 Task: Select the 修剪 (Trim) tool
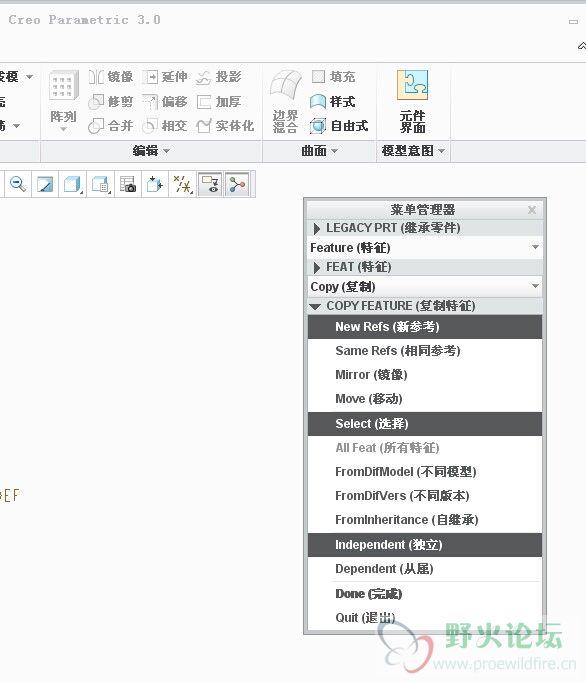coord(111,102)
